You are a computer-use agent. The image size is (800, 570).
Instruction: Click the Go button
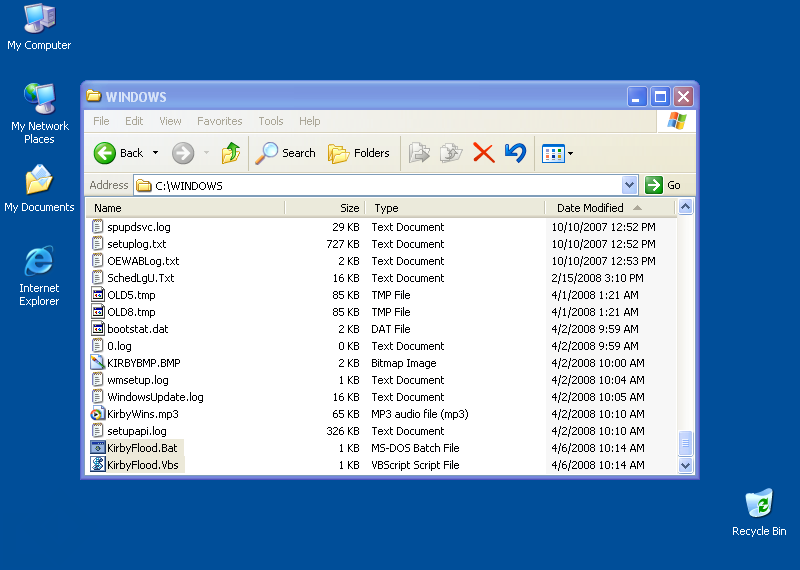pyautogui.click(x=663, y=185)
